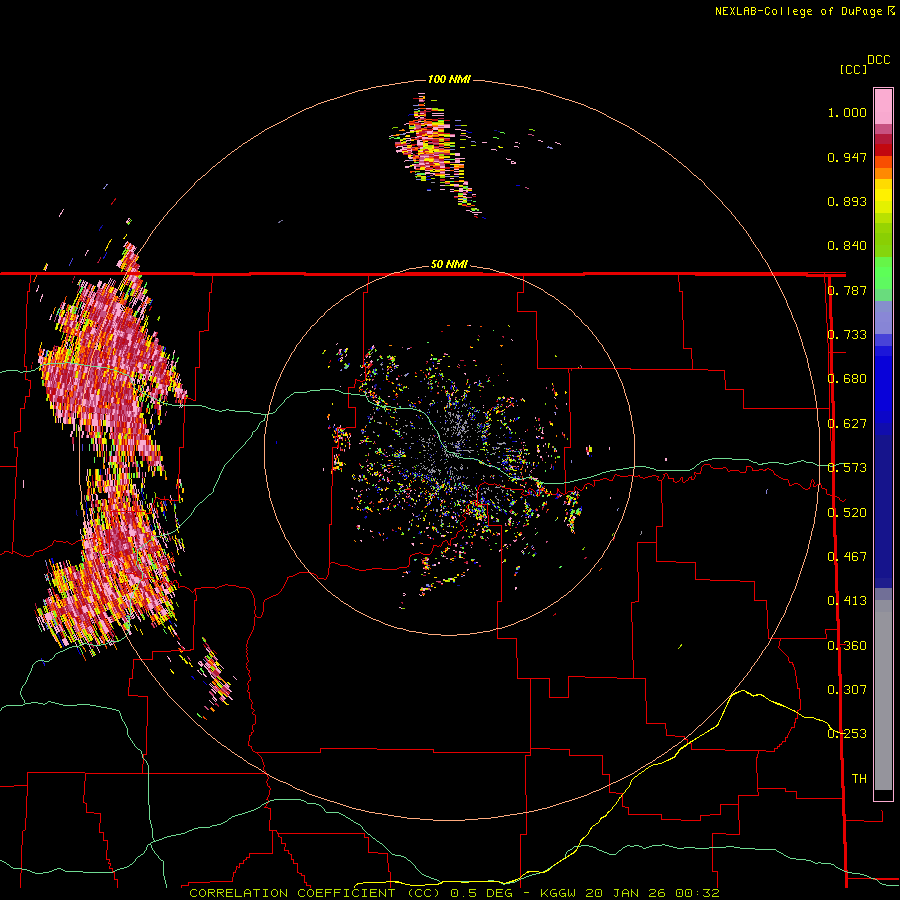This screenshot has width=900, height=900.
Task: Click the echo cluster just below 100 NMI label
Action: pos(437,153)
